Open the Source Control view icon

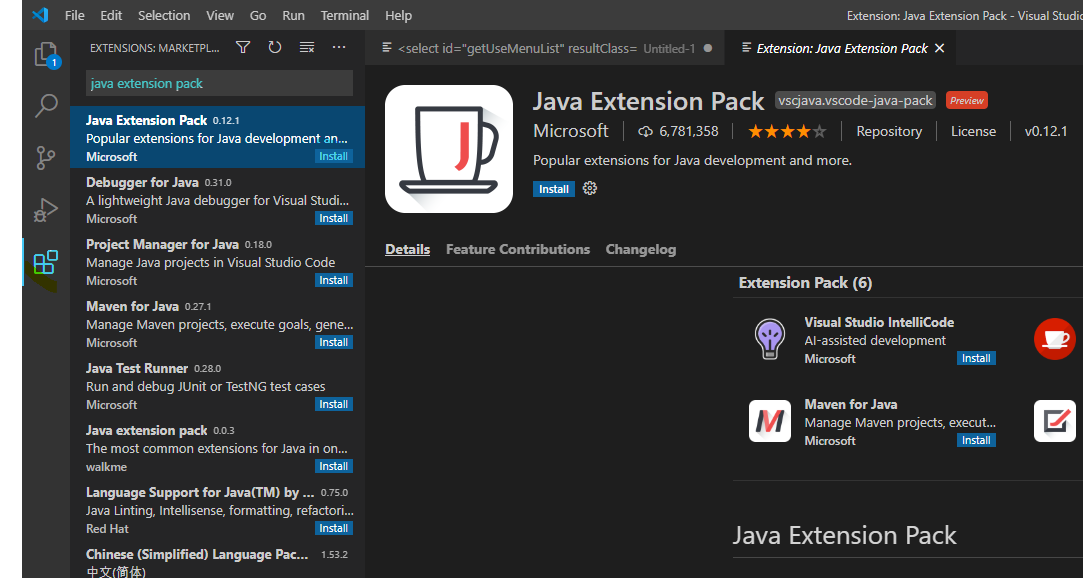(46, 158)
